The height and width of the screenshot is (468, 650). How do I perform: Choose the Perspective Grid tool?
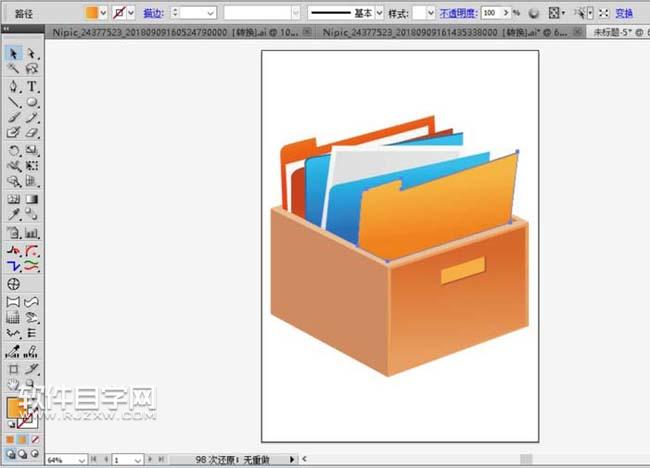point(32,181)
